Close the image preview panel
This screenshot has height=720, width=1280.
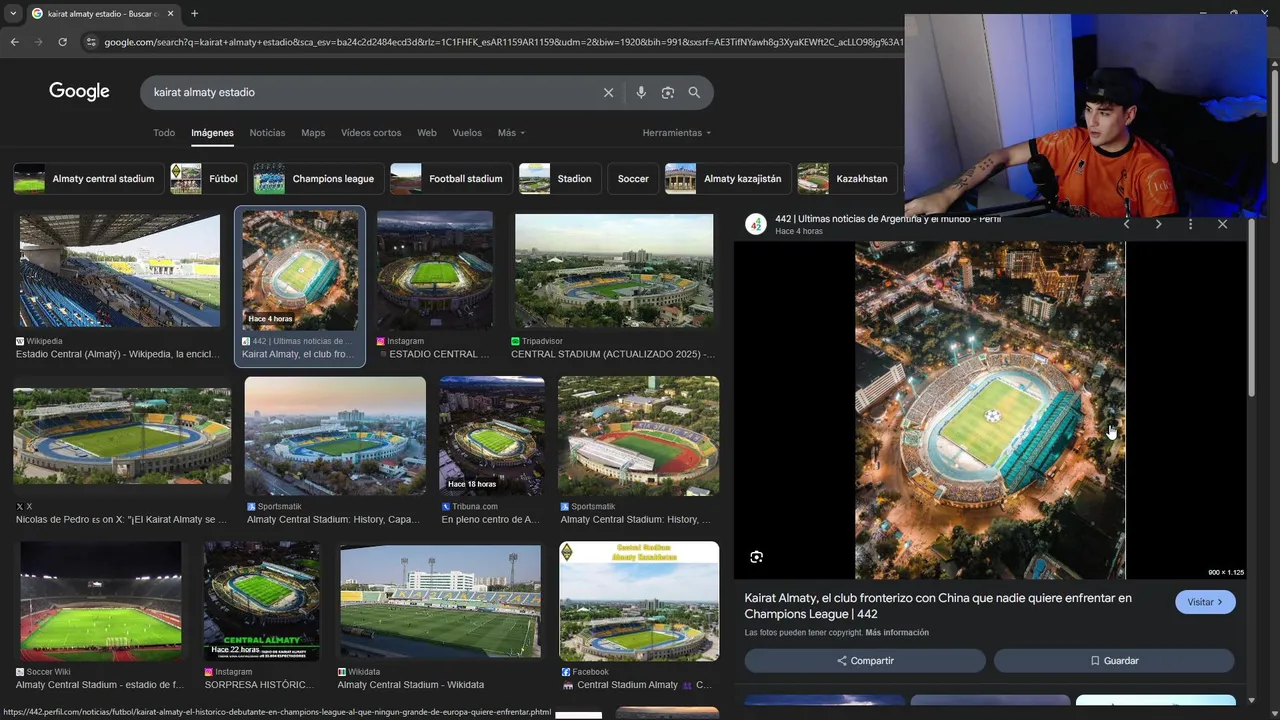(1222, 224)
